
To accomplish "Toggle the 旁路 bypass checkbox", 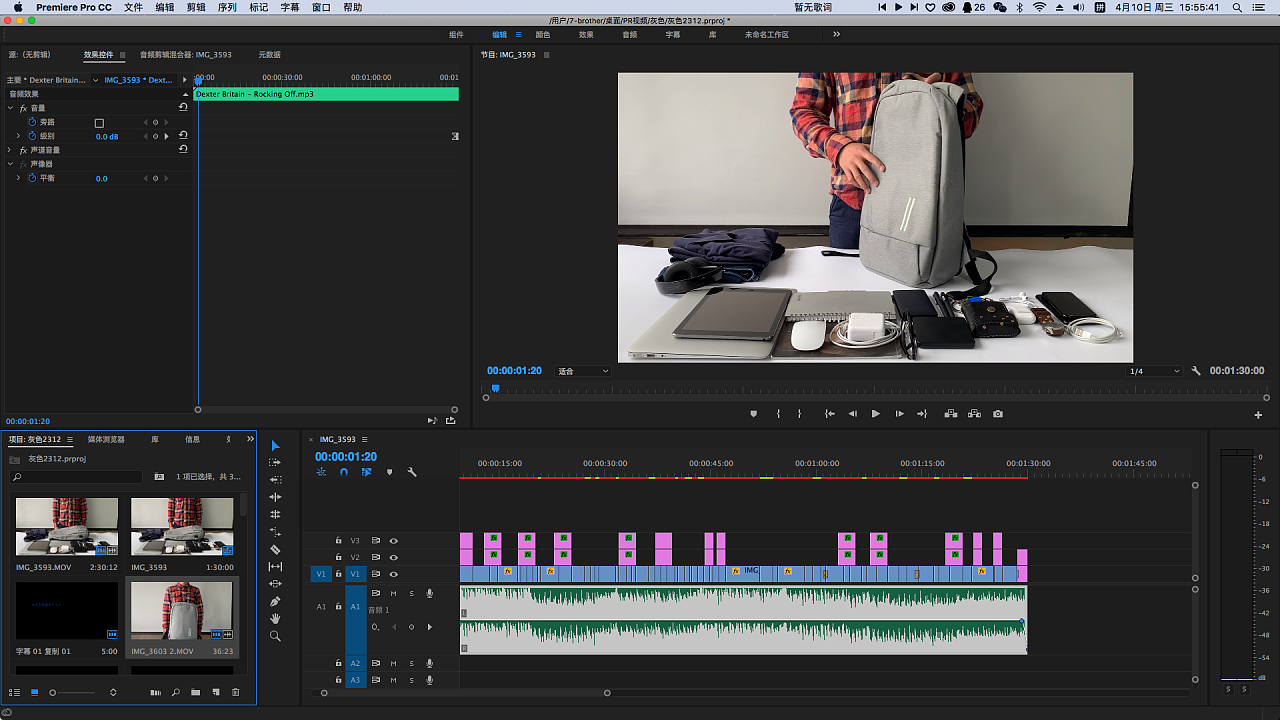I will click(x=99, y=123).
